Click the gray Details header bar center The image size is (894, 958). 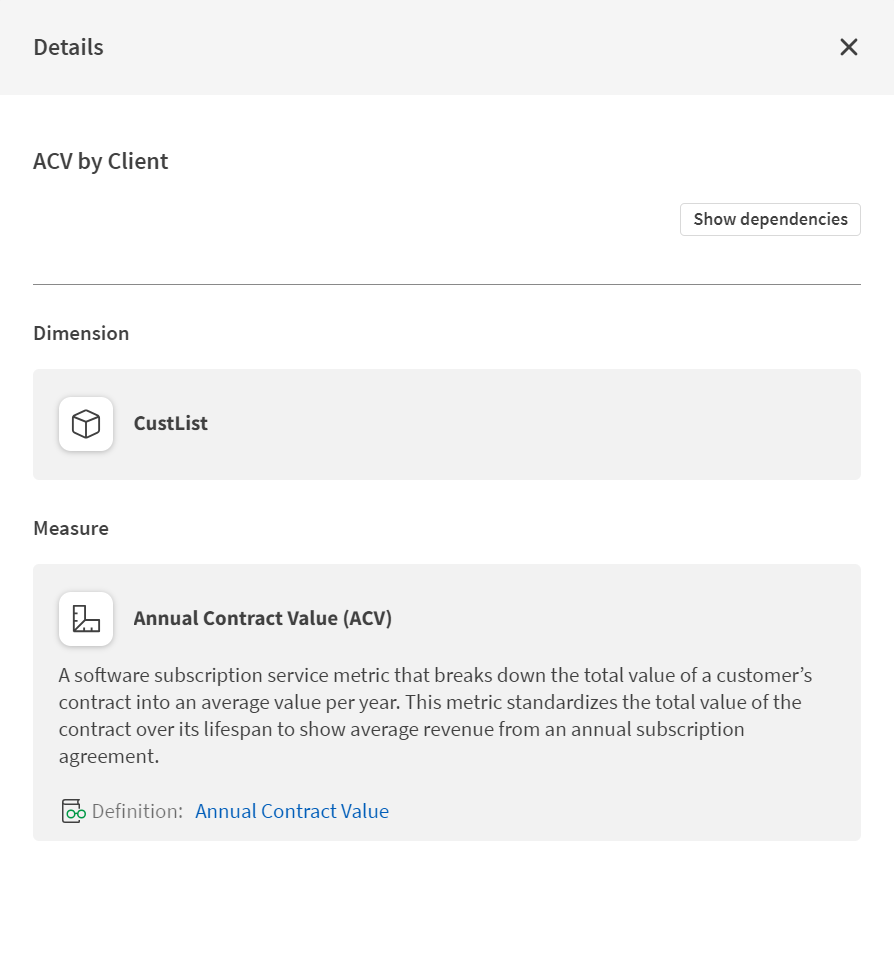(x=446, y=47)
